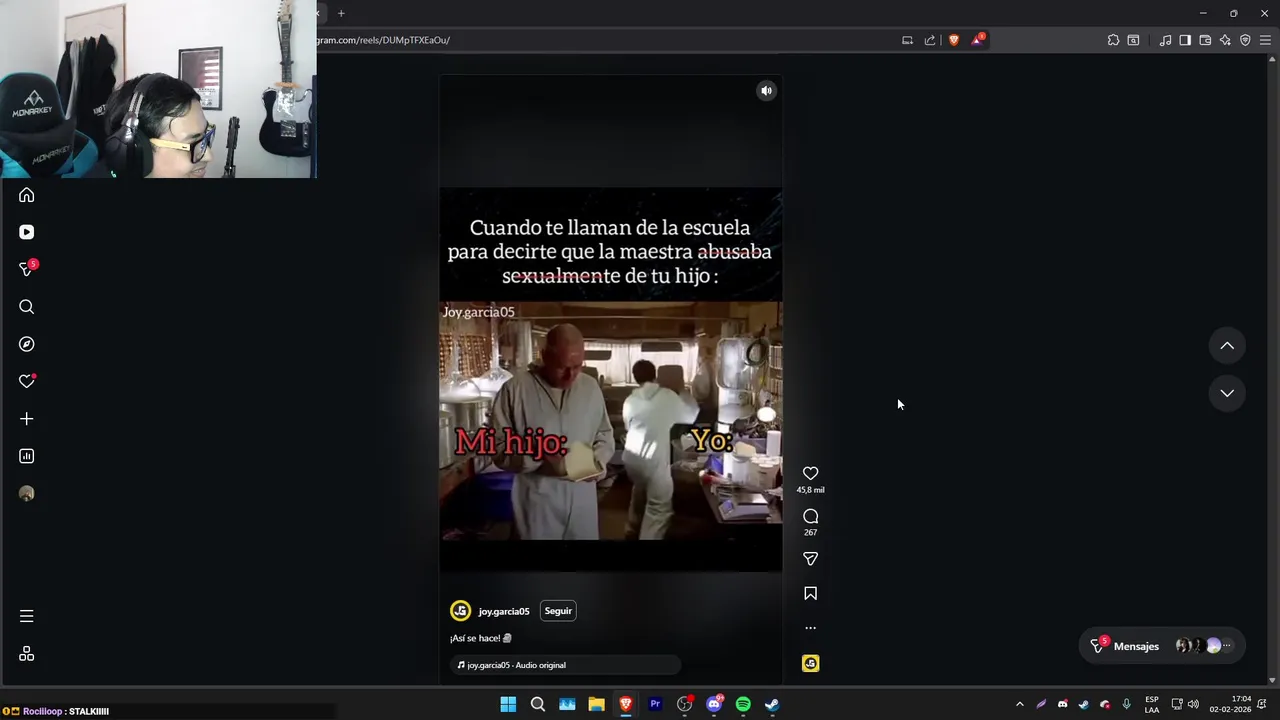1280x720 pixels.
Task: Open joy.garcia05 profile link
Action: click(x=504, y=611)
